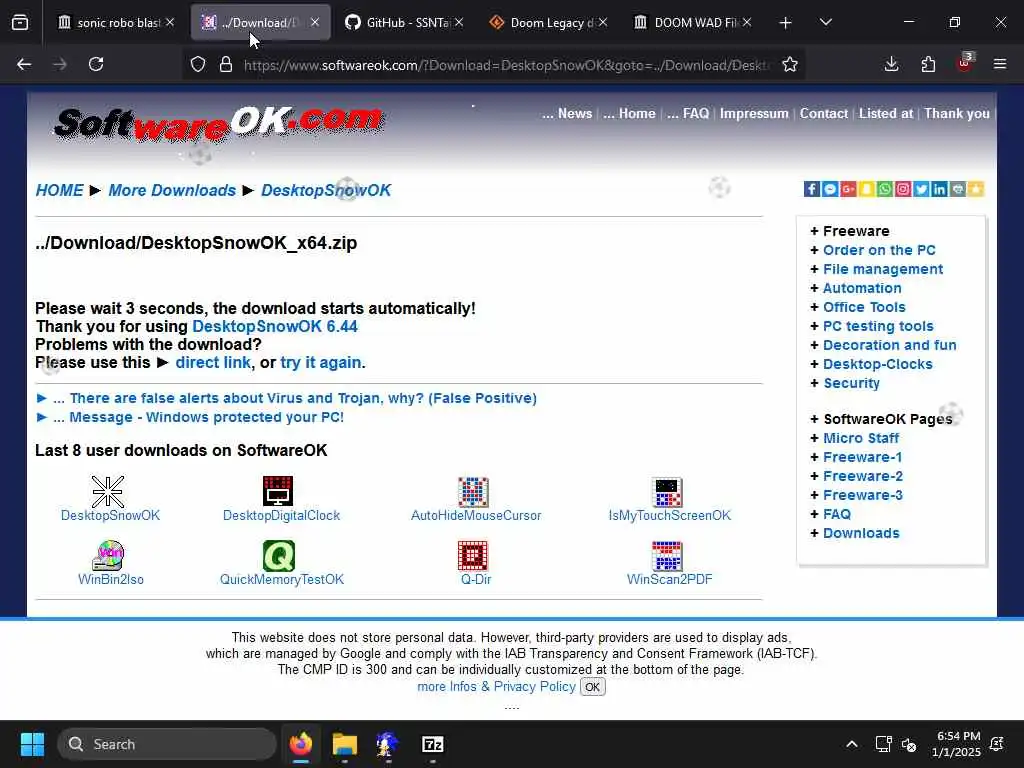Open File Explorer from the taskbar

click(x=344, y=744)
